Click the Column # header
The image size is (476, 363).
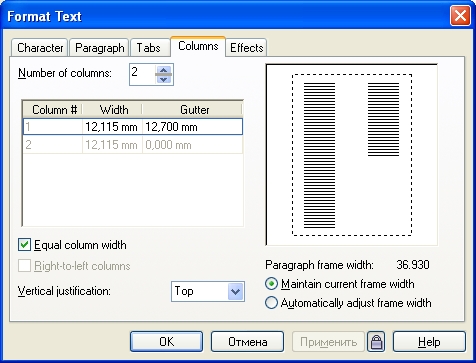pos(53,110)
